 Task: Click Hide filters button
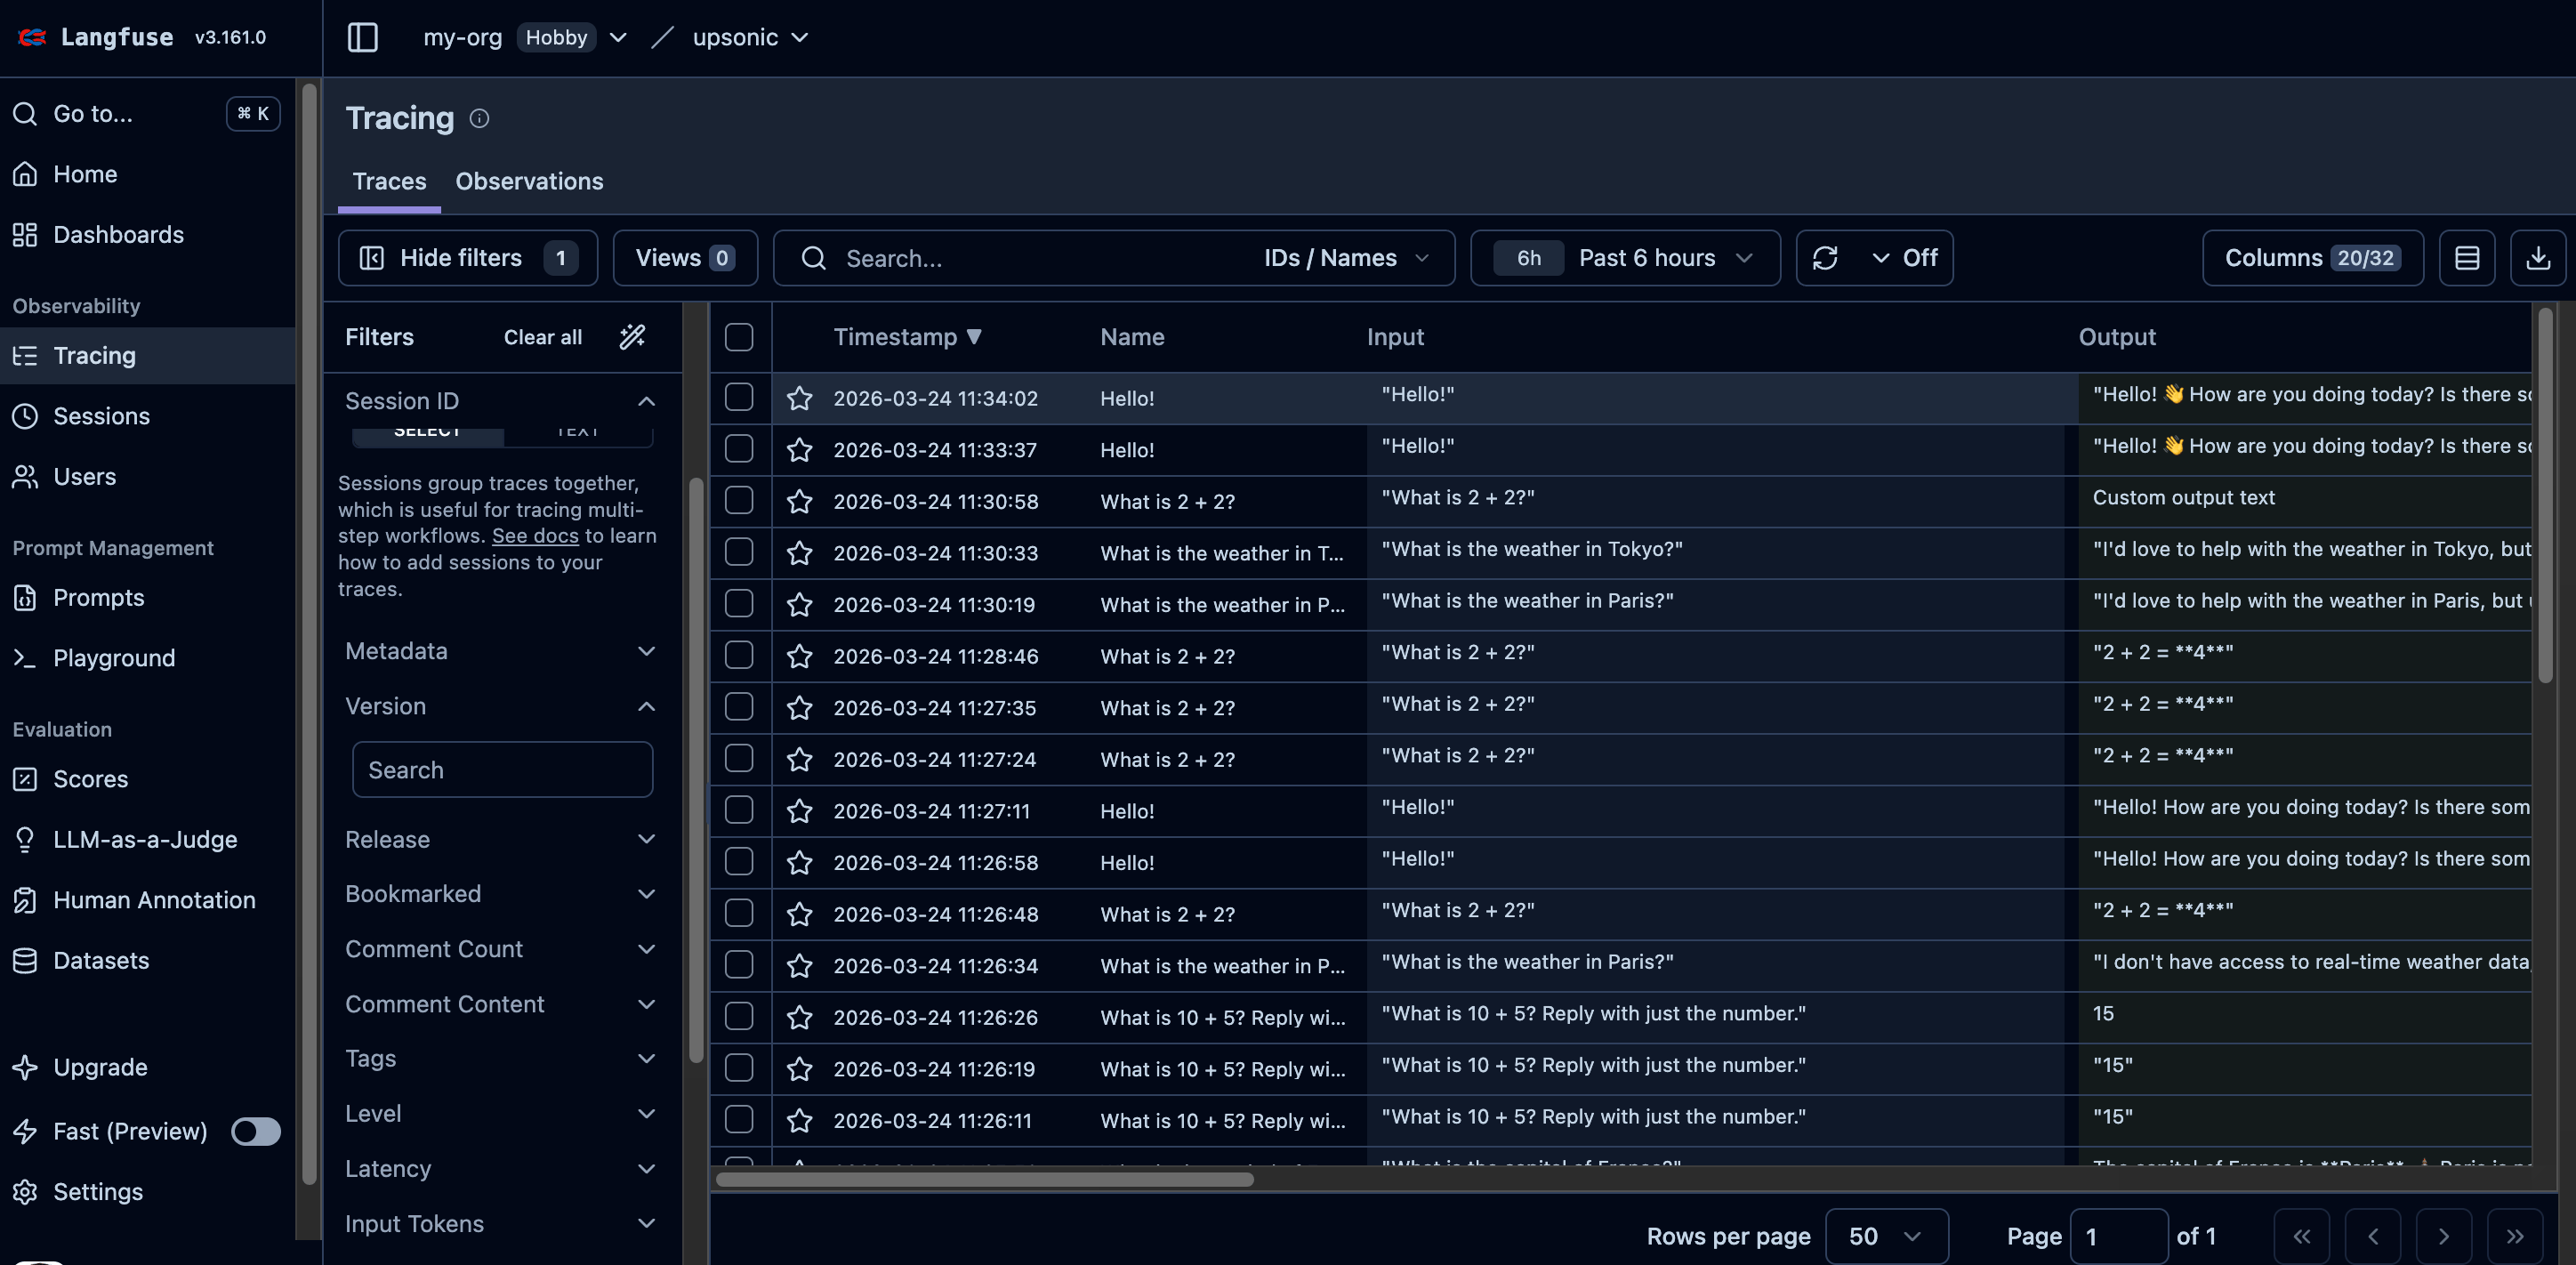coord(468,258)
